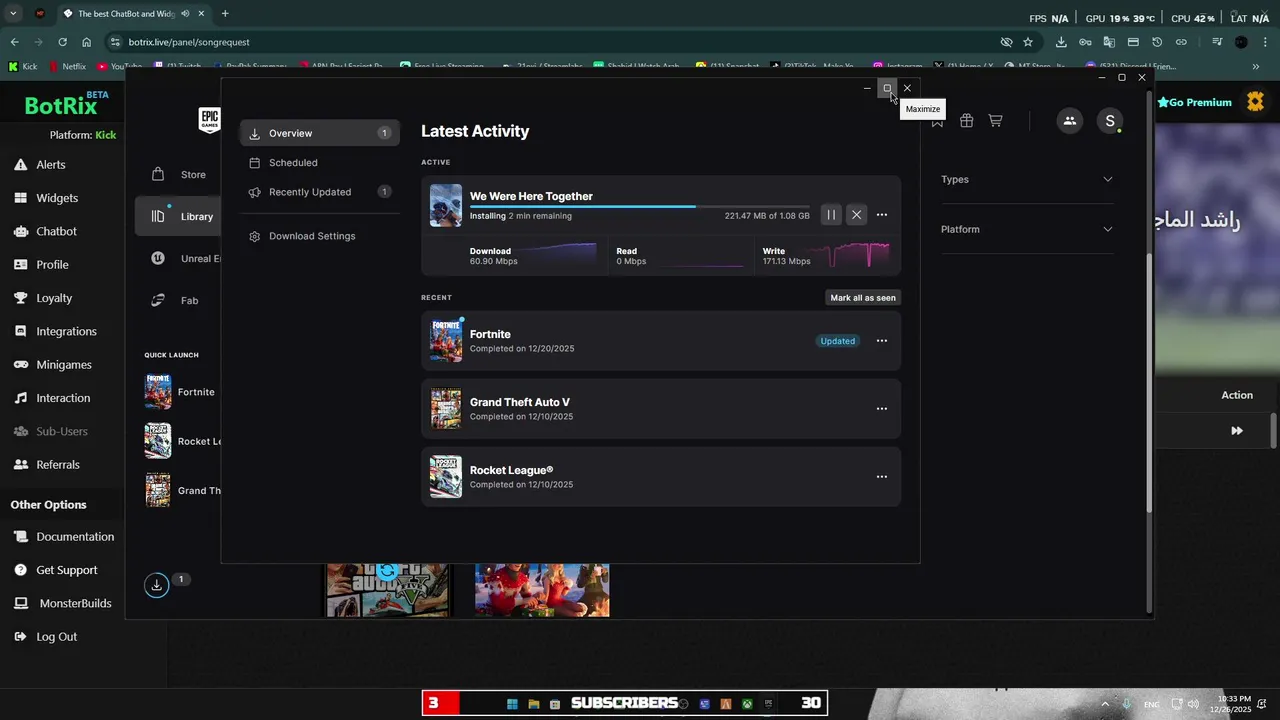Image resolution: width=1280 pixels, height=720 pixels.
Task: Open more options for Fortnite in Recent
Action: click(x=881, y=341)
